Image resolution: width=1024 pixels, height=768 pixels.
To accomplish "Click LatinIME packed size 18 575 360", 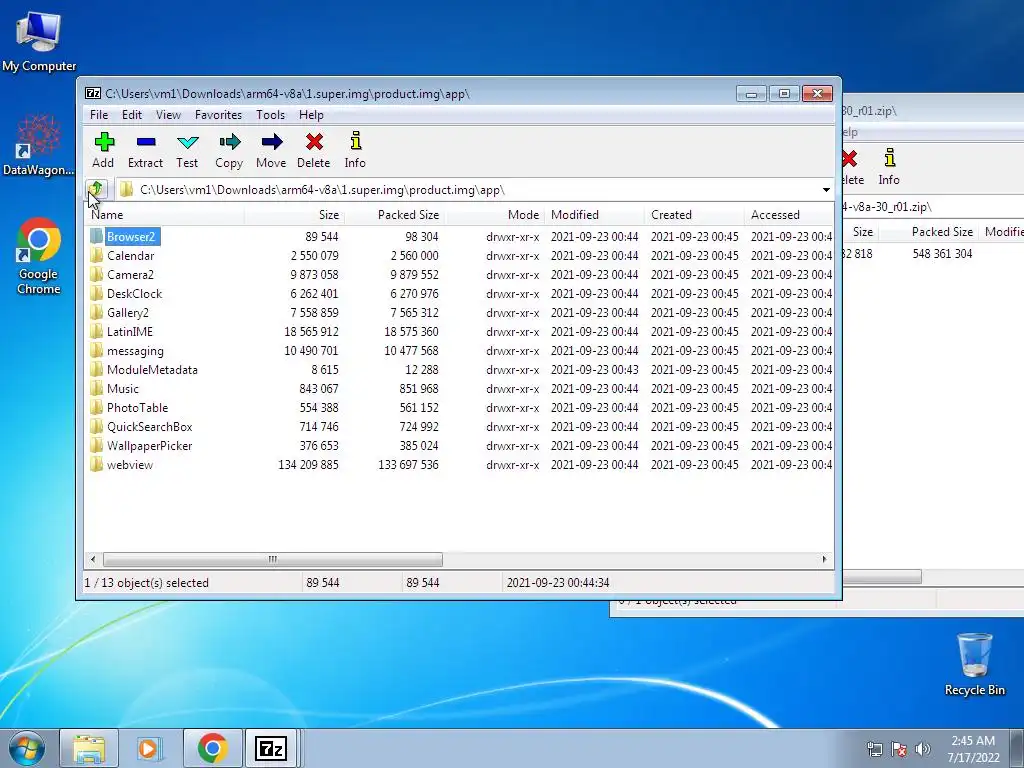I will [411, 332].
